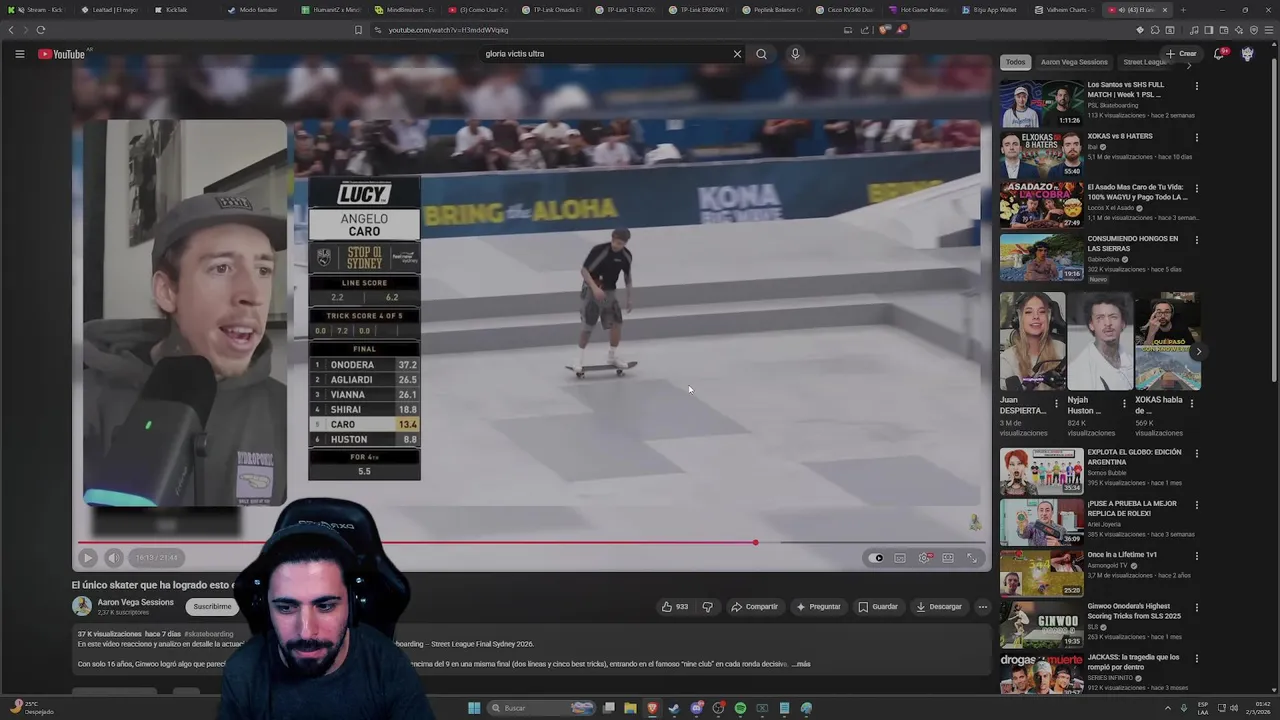Open options for El Asado Mas Caro video

pyautogui.click(x=1196, y=188)
